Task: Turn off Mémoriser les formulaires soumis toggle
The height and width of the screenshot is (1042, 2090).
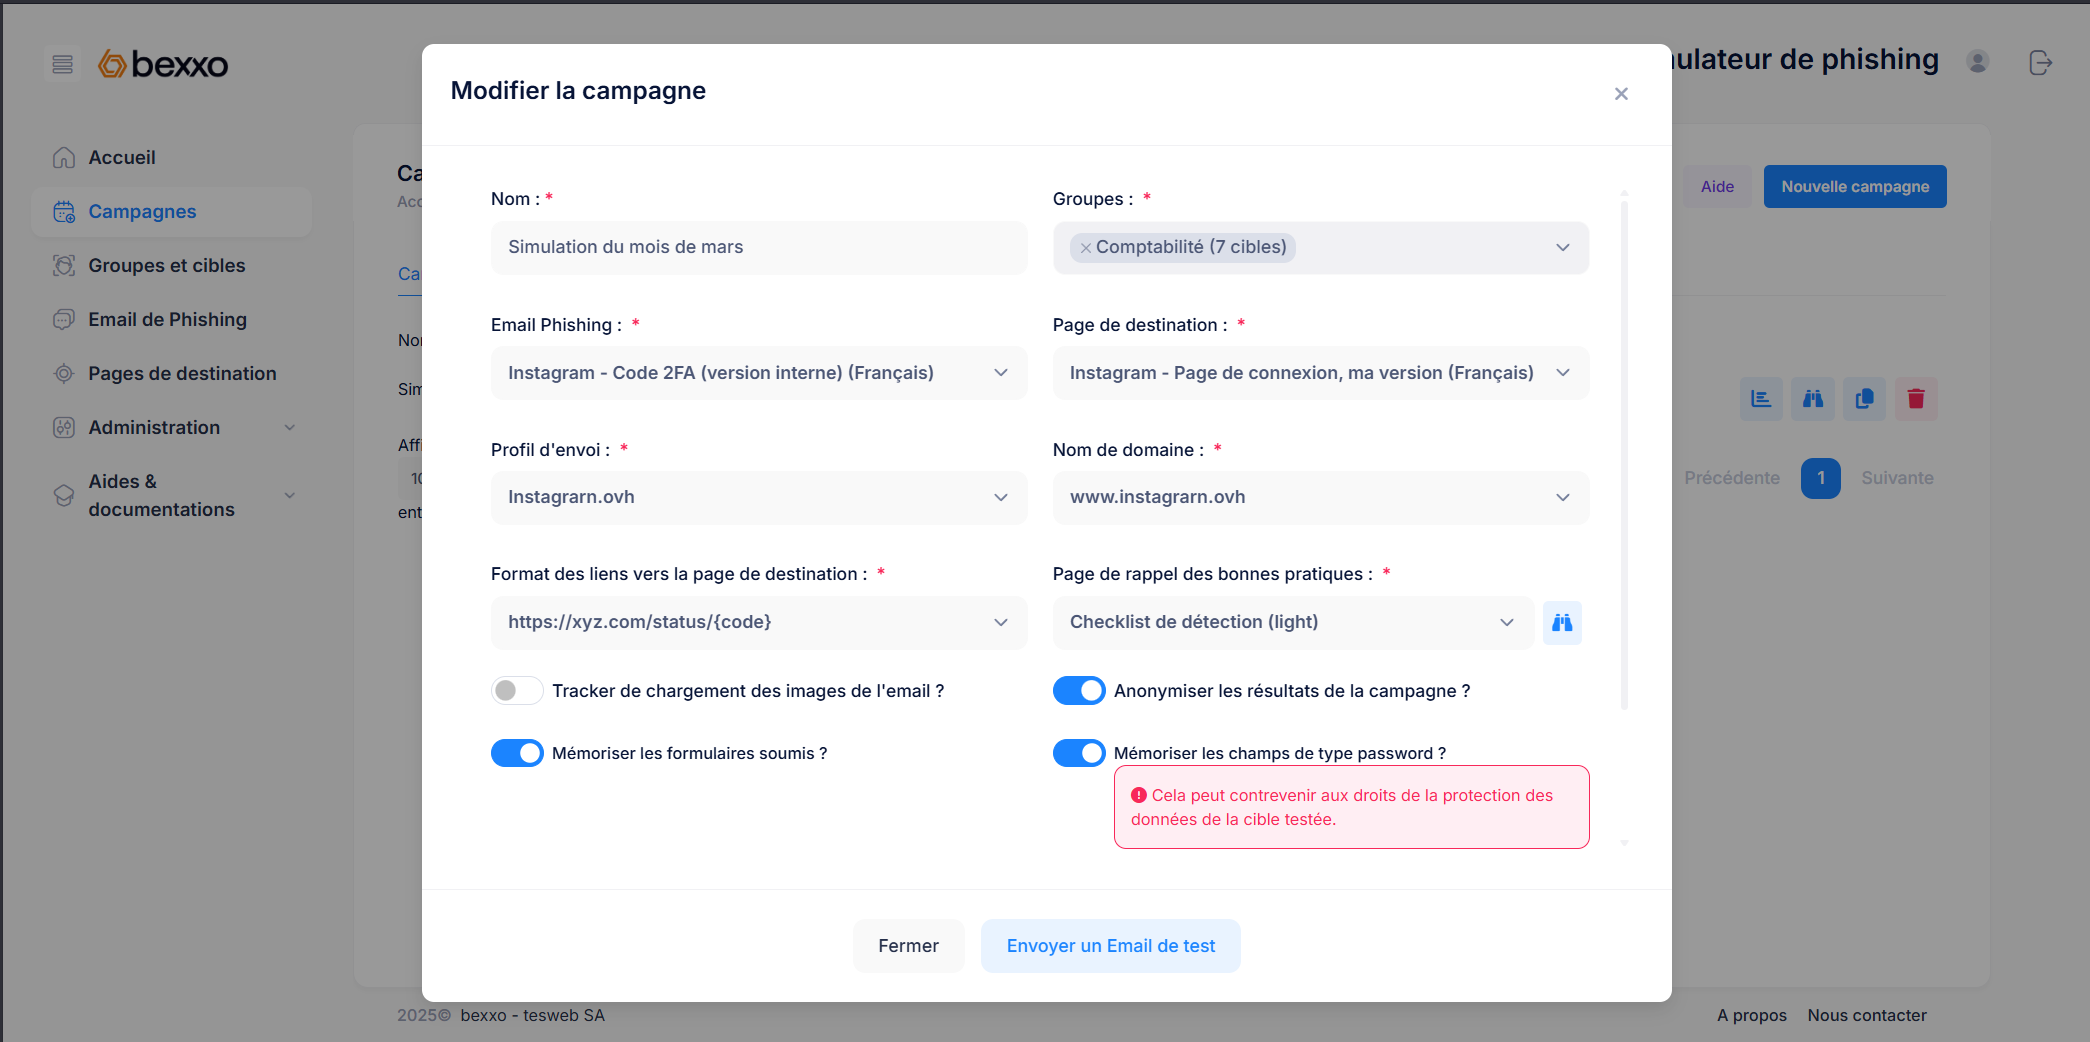Action: pyautogui.click(x=516, y=753)
